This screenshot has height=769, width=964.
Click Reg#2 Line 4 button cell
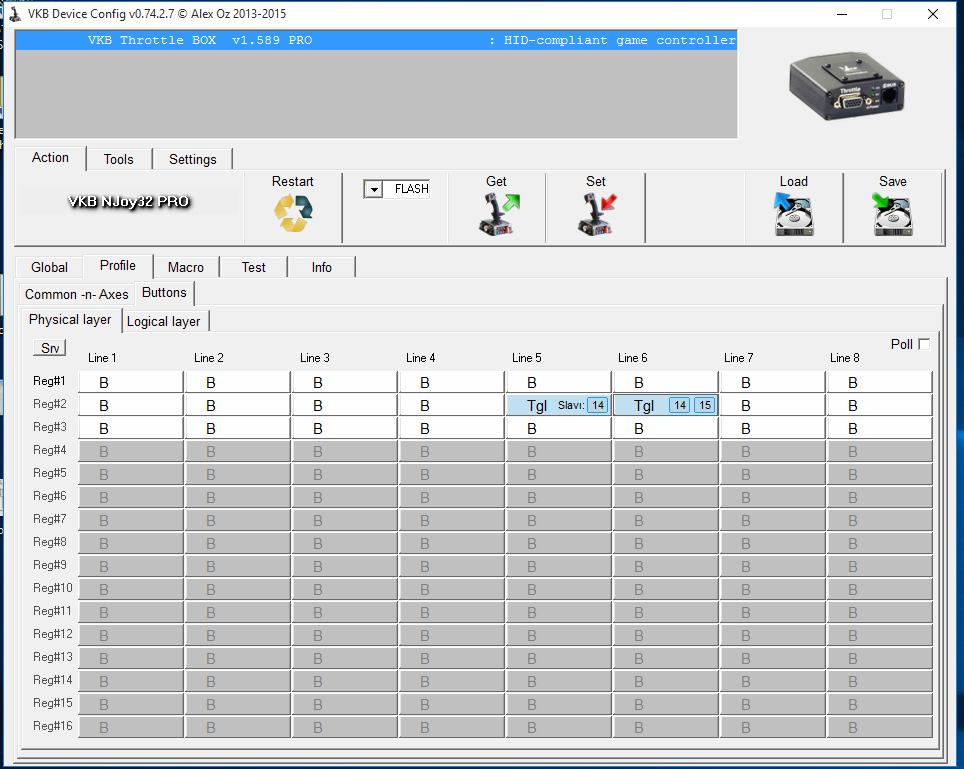451,406
